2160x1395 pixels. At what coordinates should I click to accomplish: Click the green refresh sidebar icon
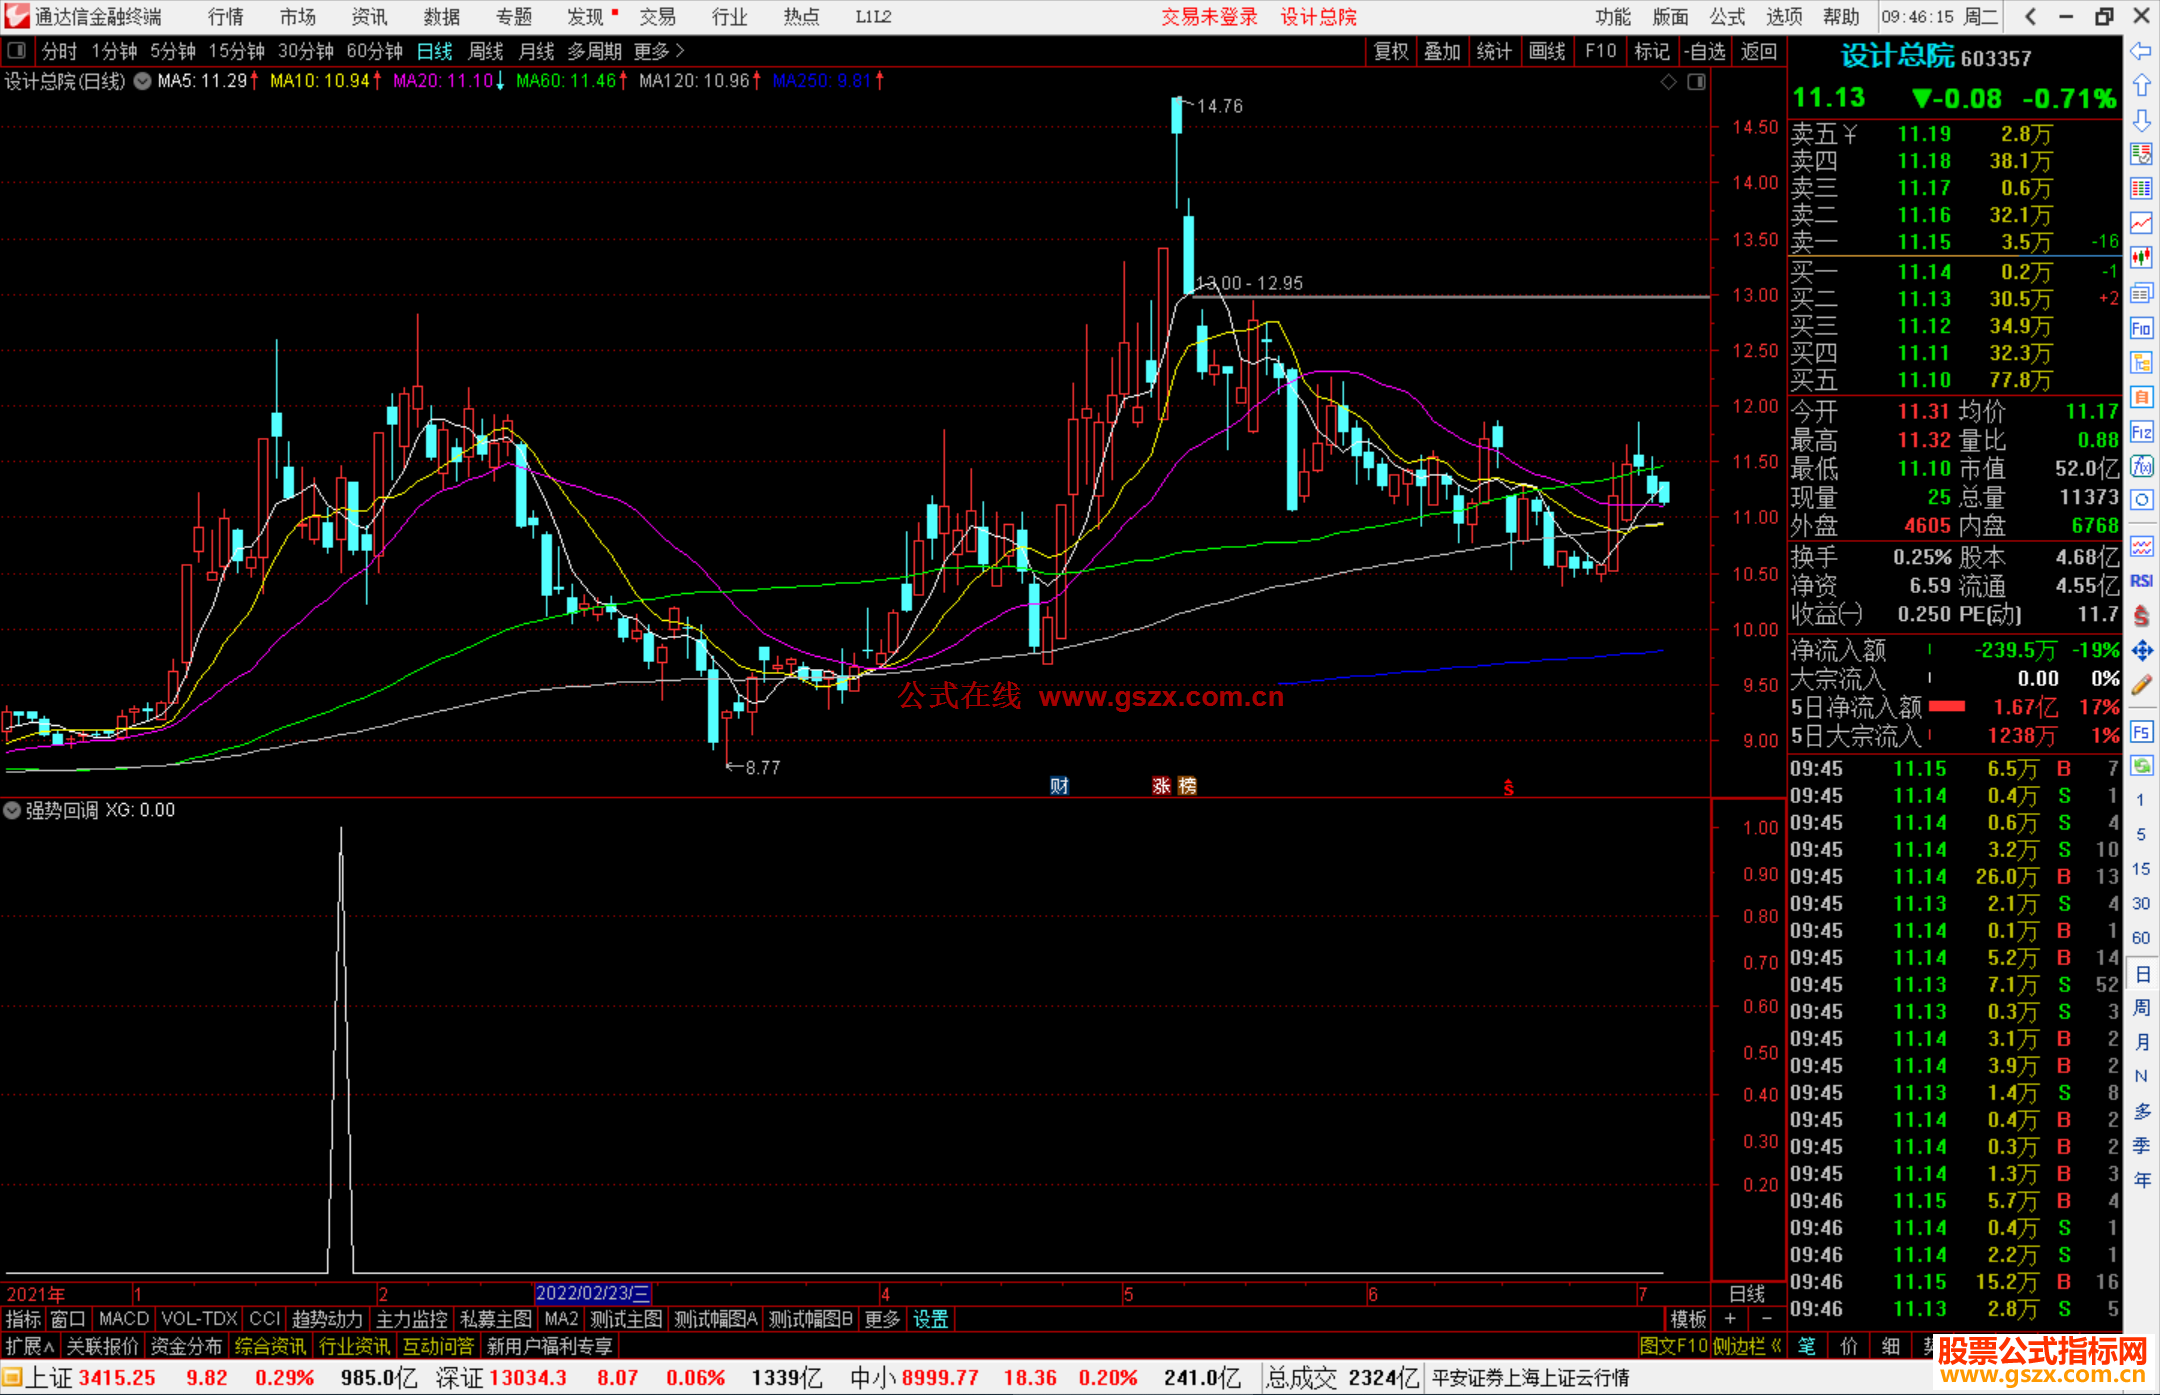(x=2141, y=766)
